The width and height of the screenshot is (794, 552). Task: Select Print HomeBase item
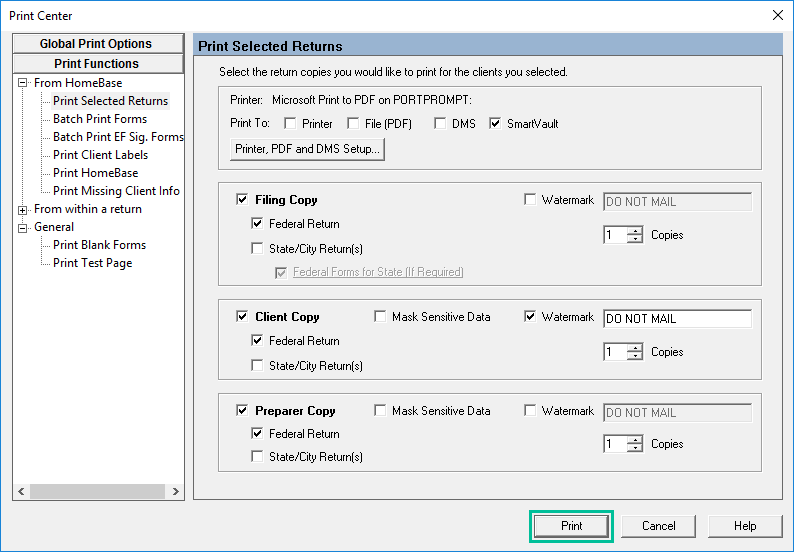click(95, 173)
